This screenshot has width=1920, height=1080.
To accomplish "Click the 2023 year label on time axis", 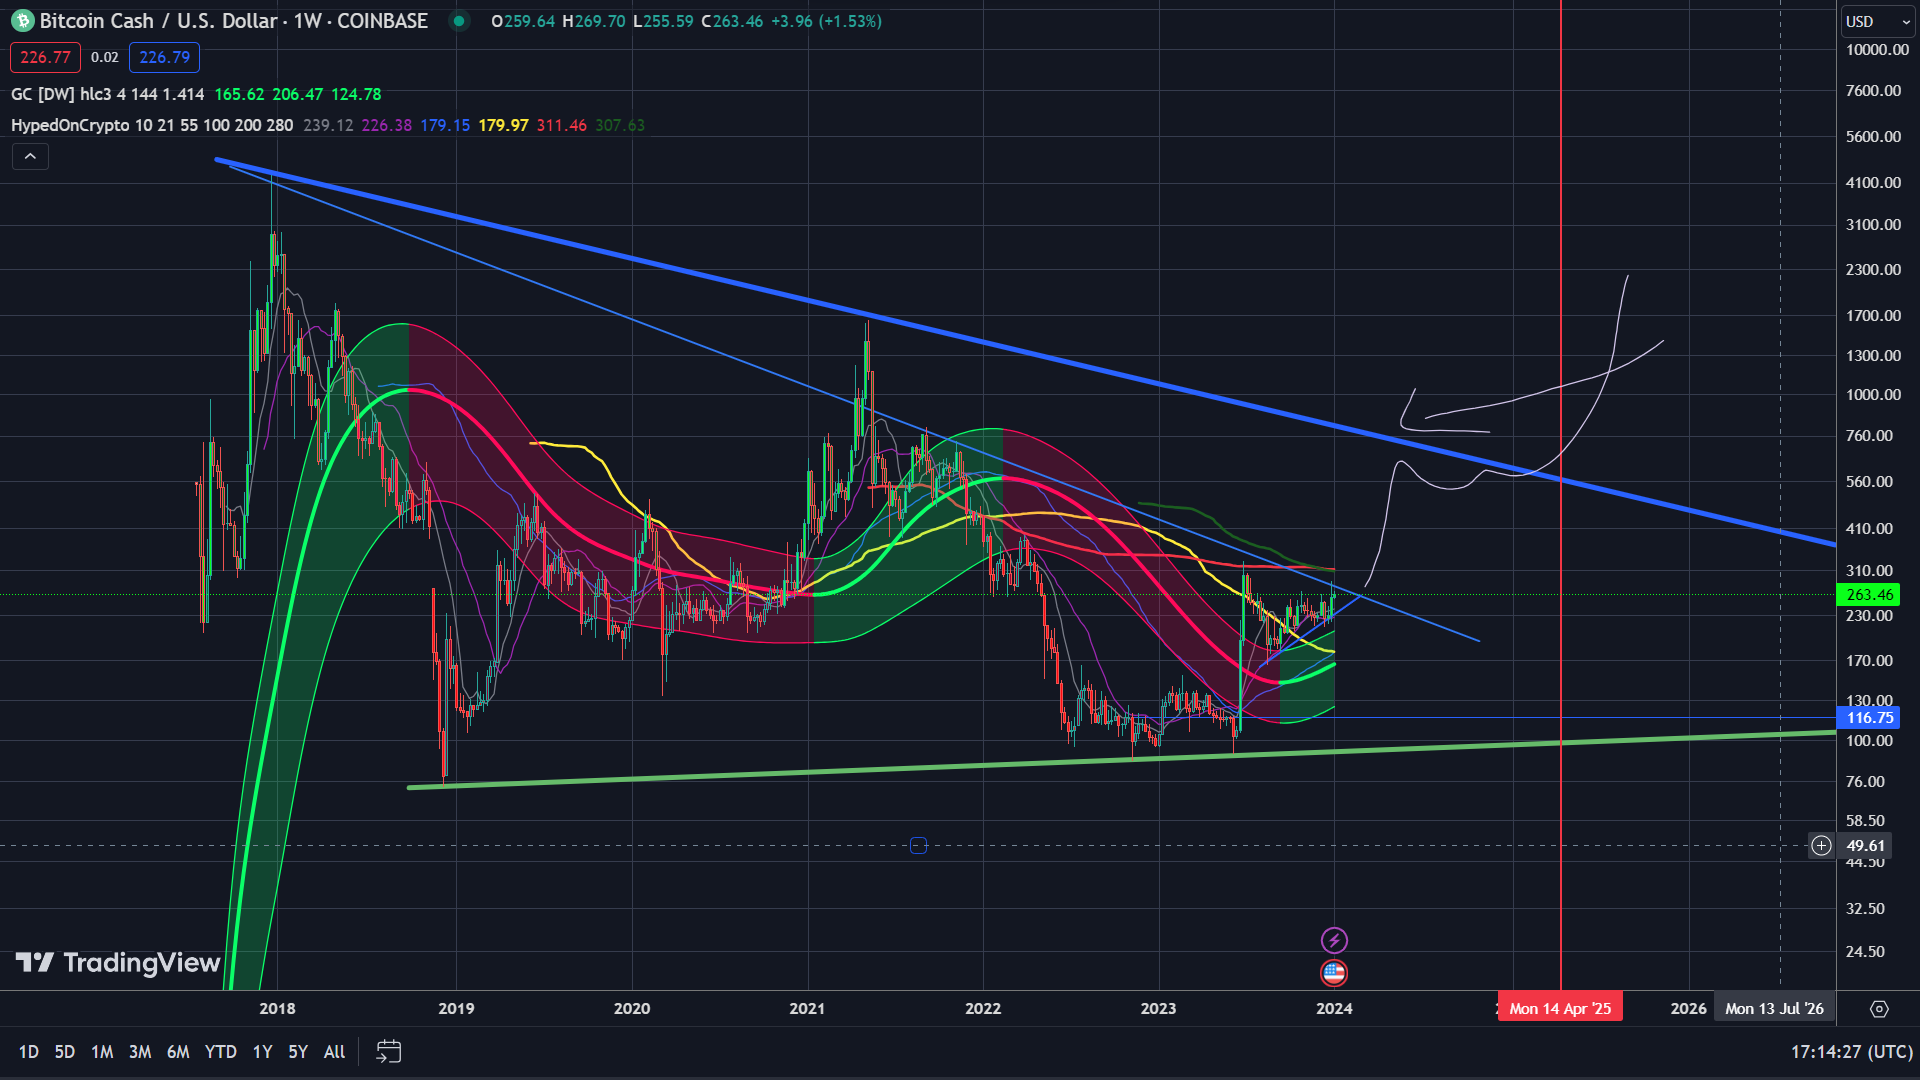I will pyautogui.click(x=1159, y=1008).
